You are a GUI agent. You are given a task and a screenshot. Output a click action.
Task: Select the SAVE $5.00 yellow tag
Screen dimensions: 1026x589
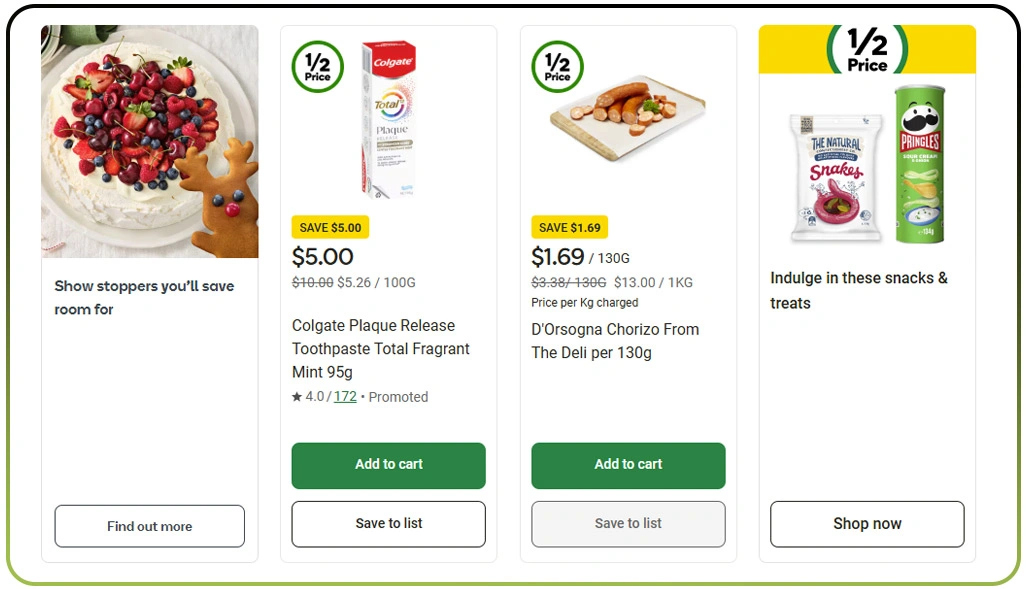coord(329,227)
